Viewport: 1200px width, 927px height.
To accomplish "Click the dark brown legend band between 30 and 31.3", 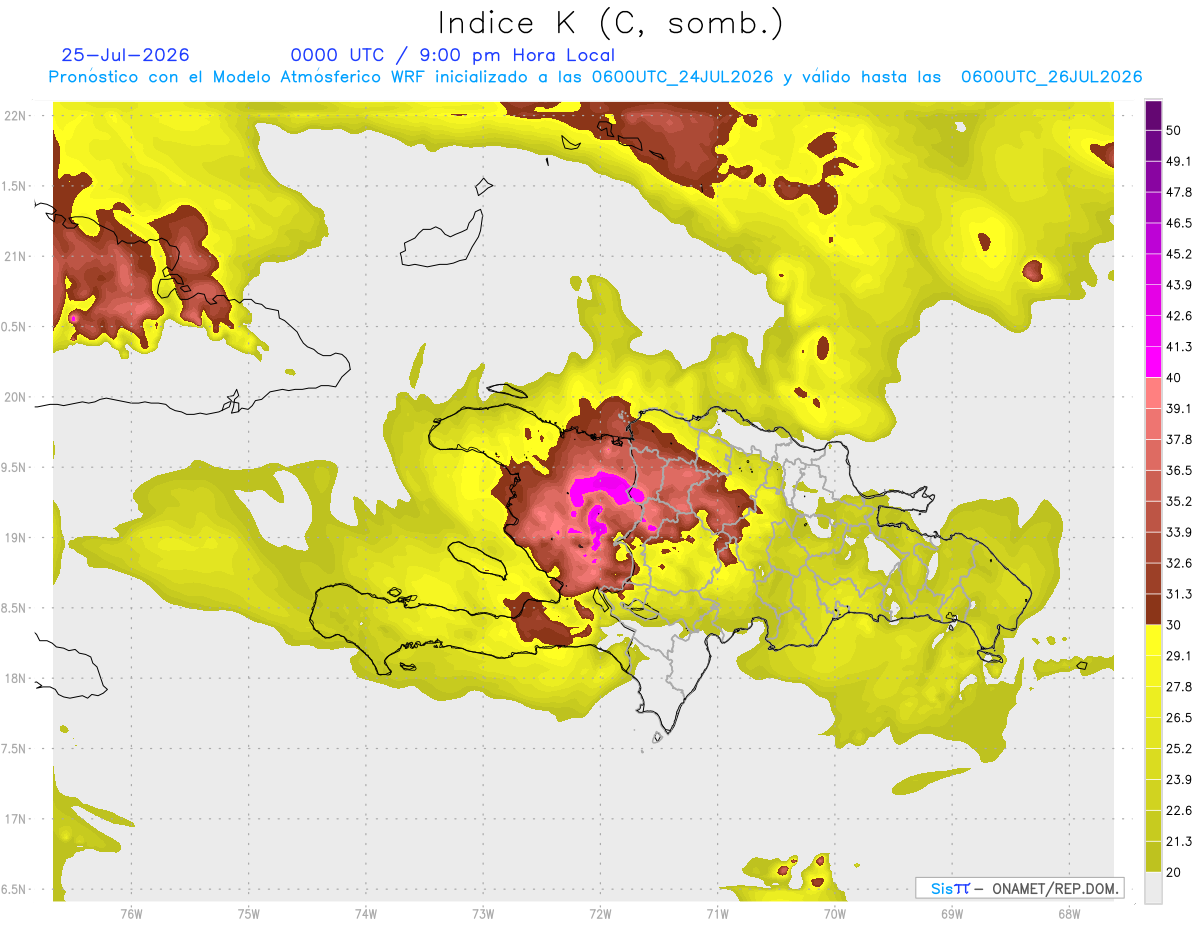I will pyautogui.click(x=1153, y=609).
